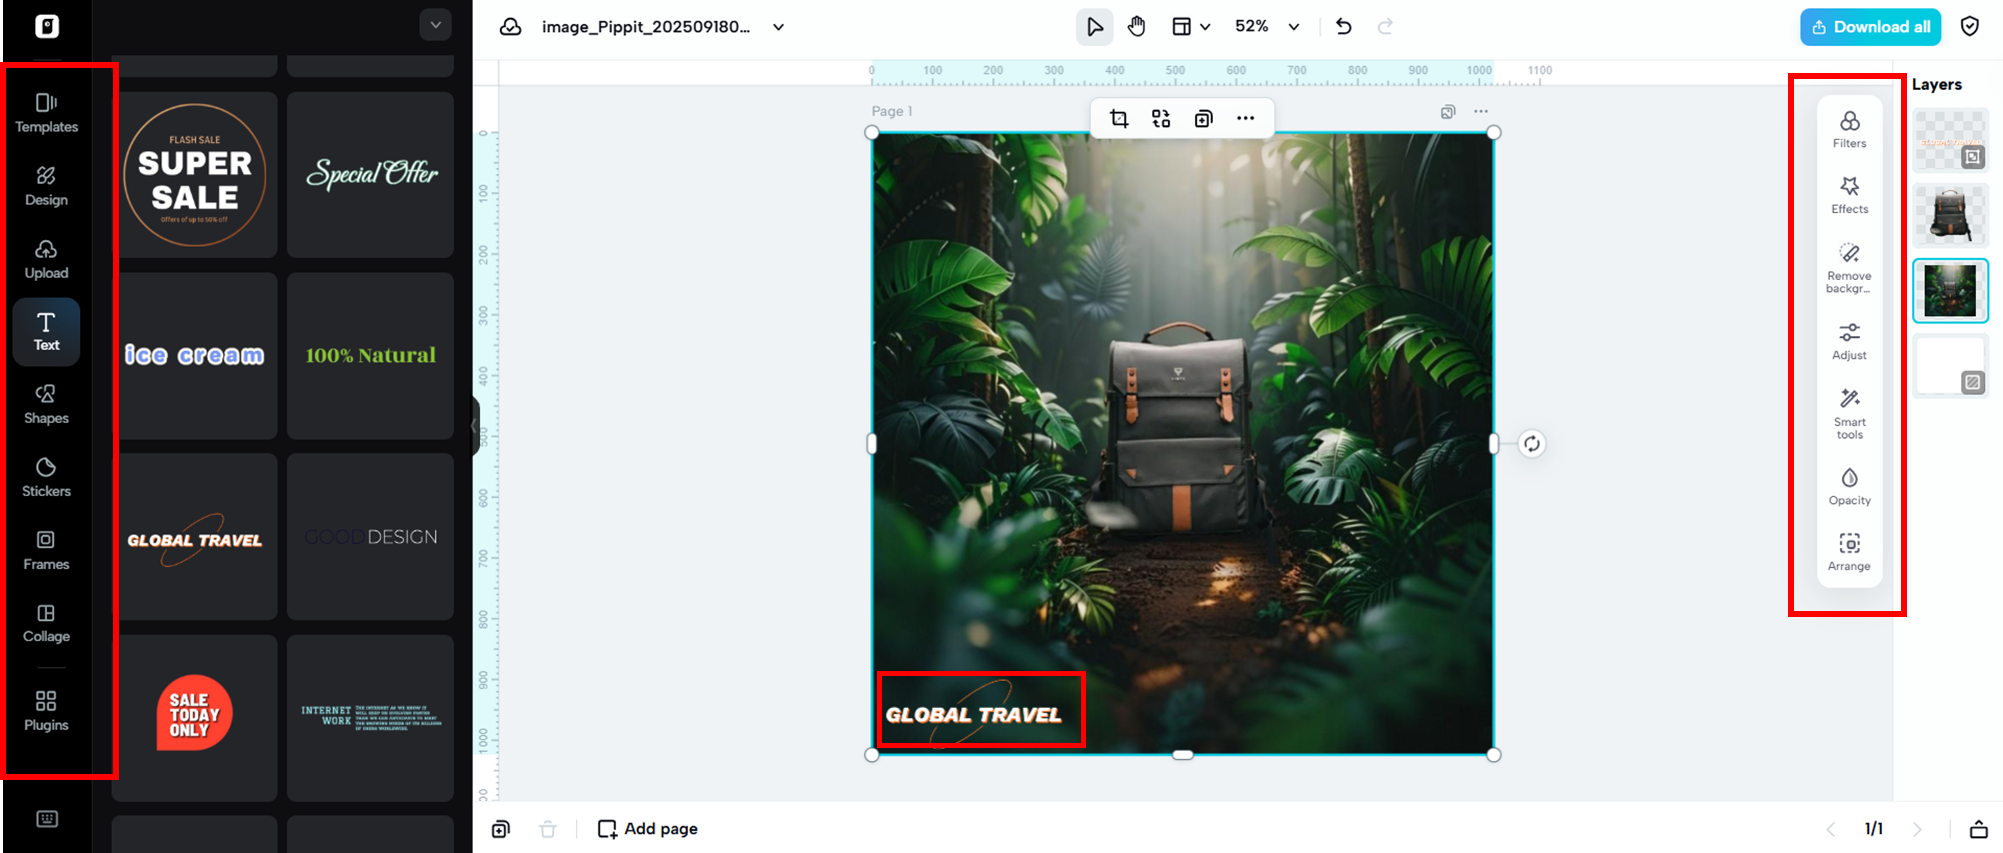Screen dimensions: 2003x853
Task: Click the image_Pippit file name
Action: (x=646, y=27)
